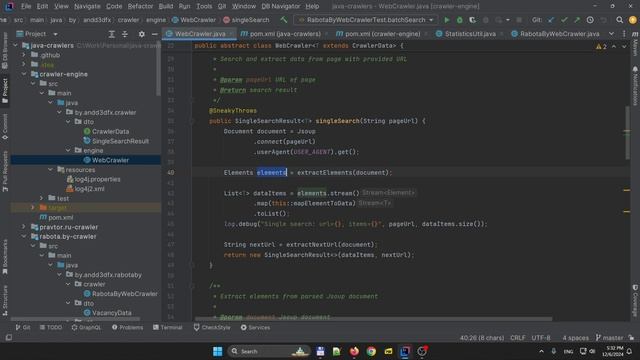Image resolution: width=640 pixels, height=360 pixels.
Task: Click Project panel vertical scrollbar
Action: 158,69
